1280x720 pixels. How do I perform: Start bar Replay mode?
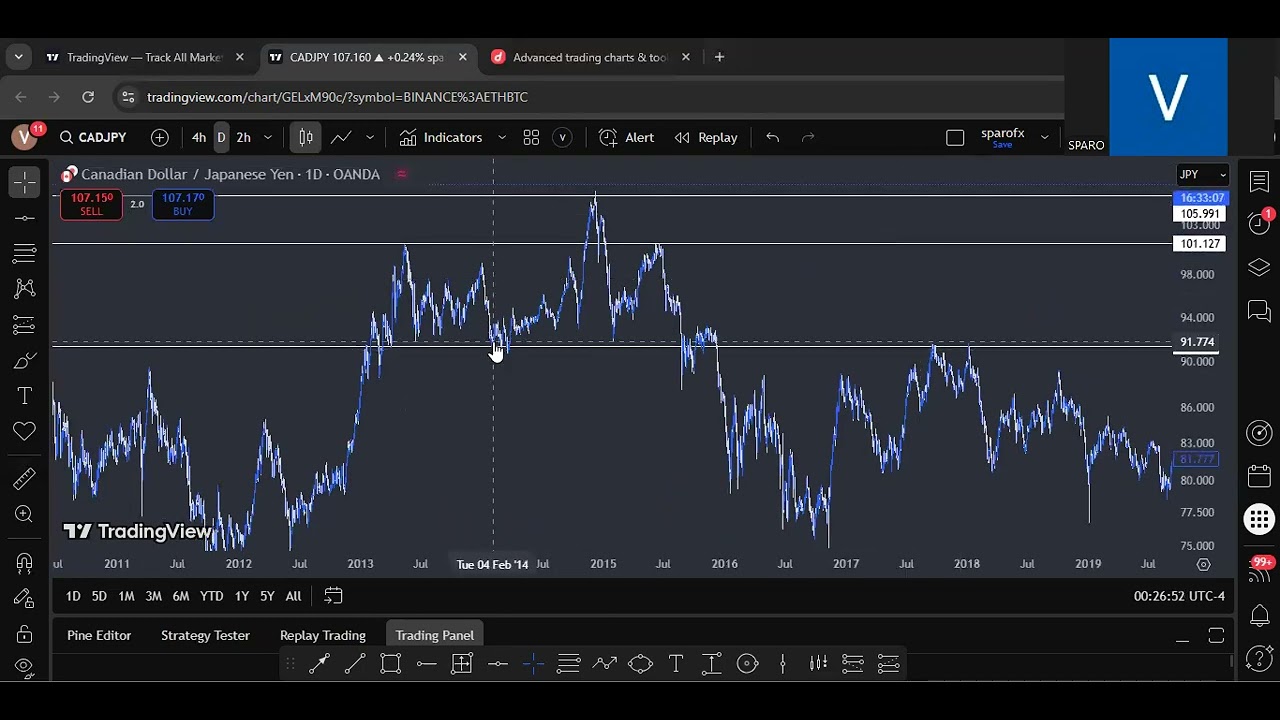[x=706, y=138]
